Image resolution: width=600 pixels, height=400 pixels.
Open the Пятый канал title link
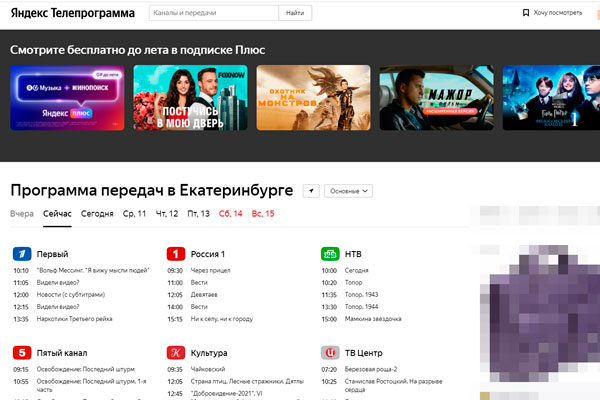(62, 353)
